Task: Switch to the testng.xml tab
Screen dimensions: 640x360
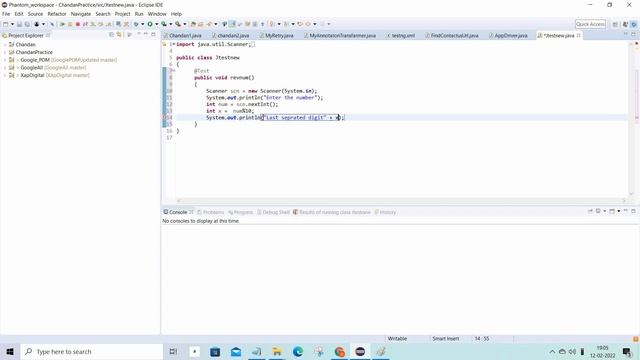Action: tap(400, 36)
